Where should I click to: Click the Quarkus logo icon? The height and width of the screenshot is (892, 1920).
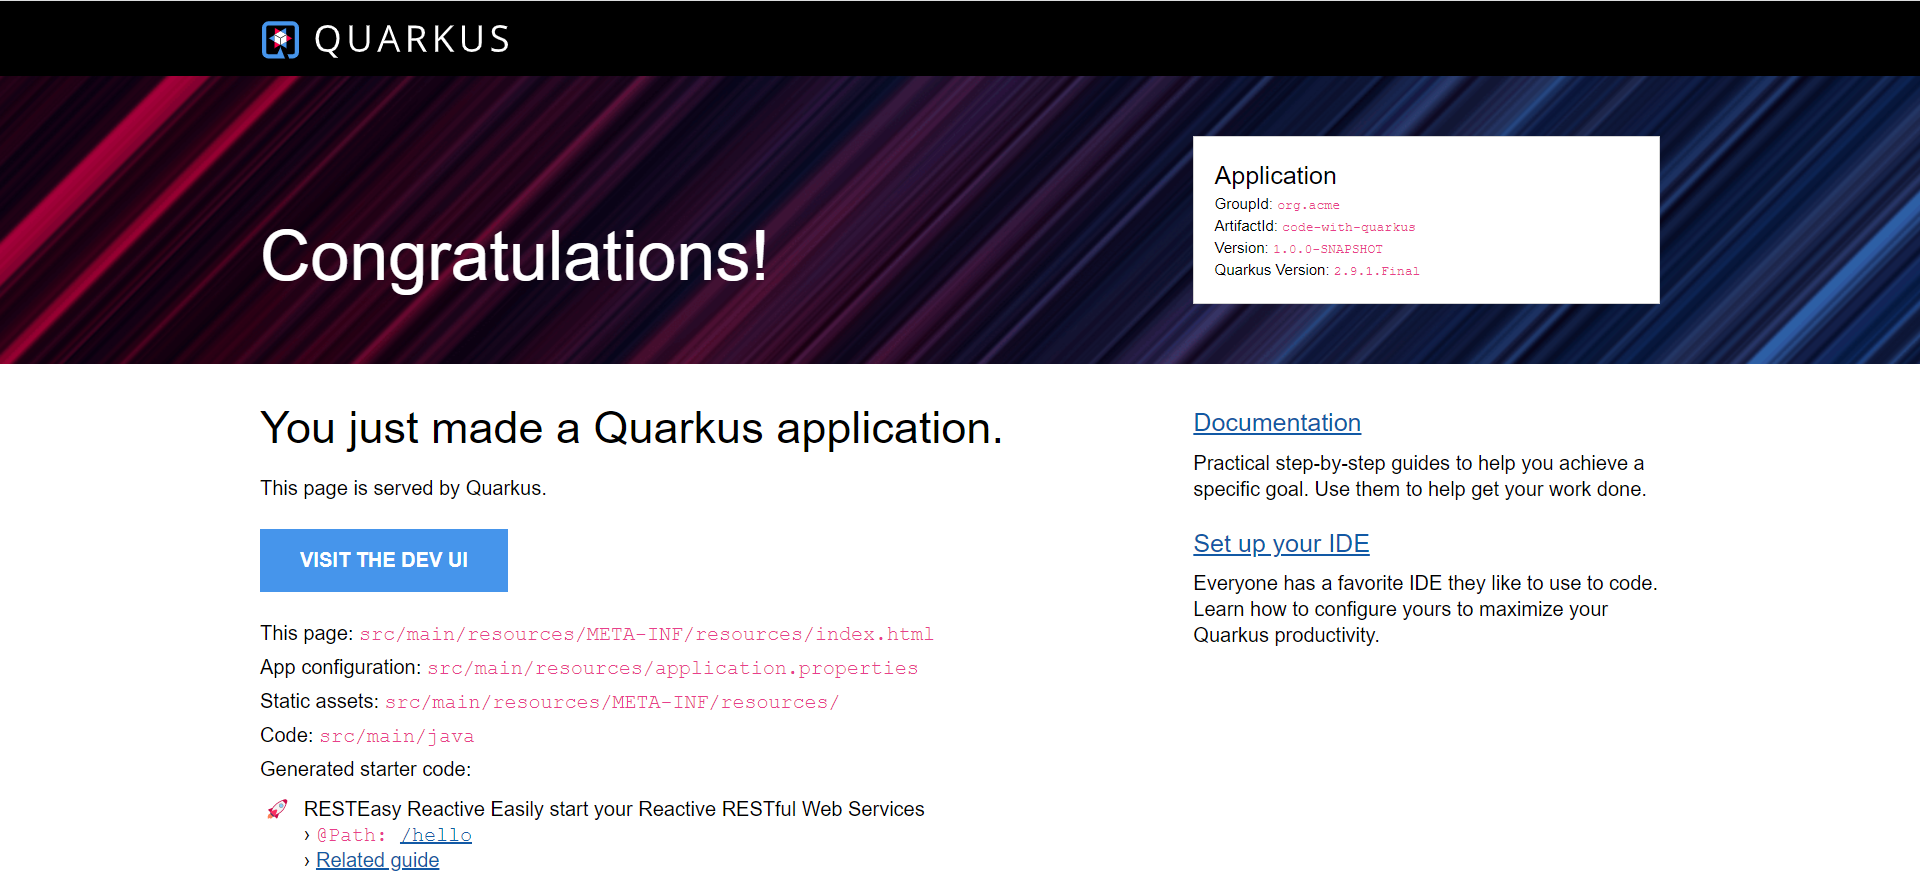pyautogui.click(x=280, y=40)
